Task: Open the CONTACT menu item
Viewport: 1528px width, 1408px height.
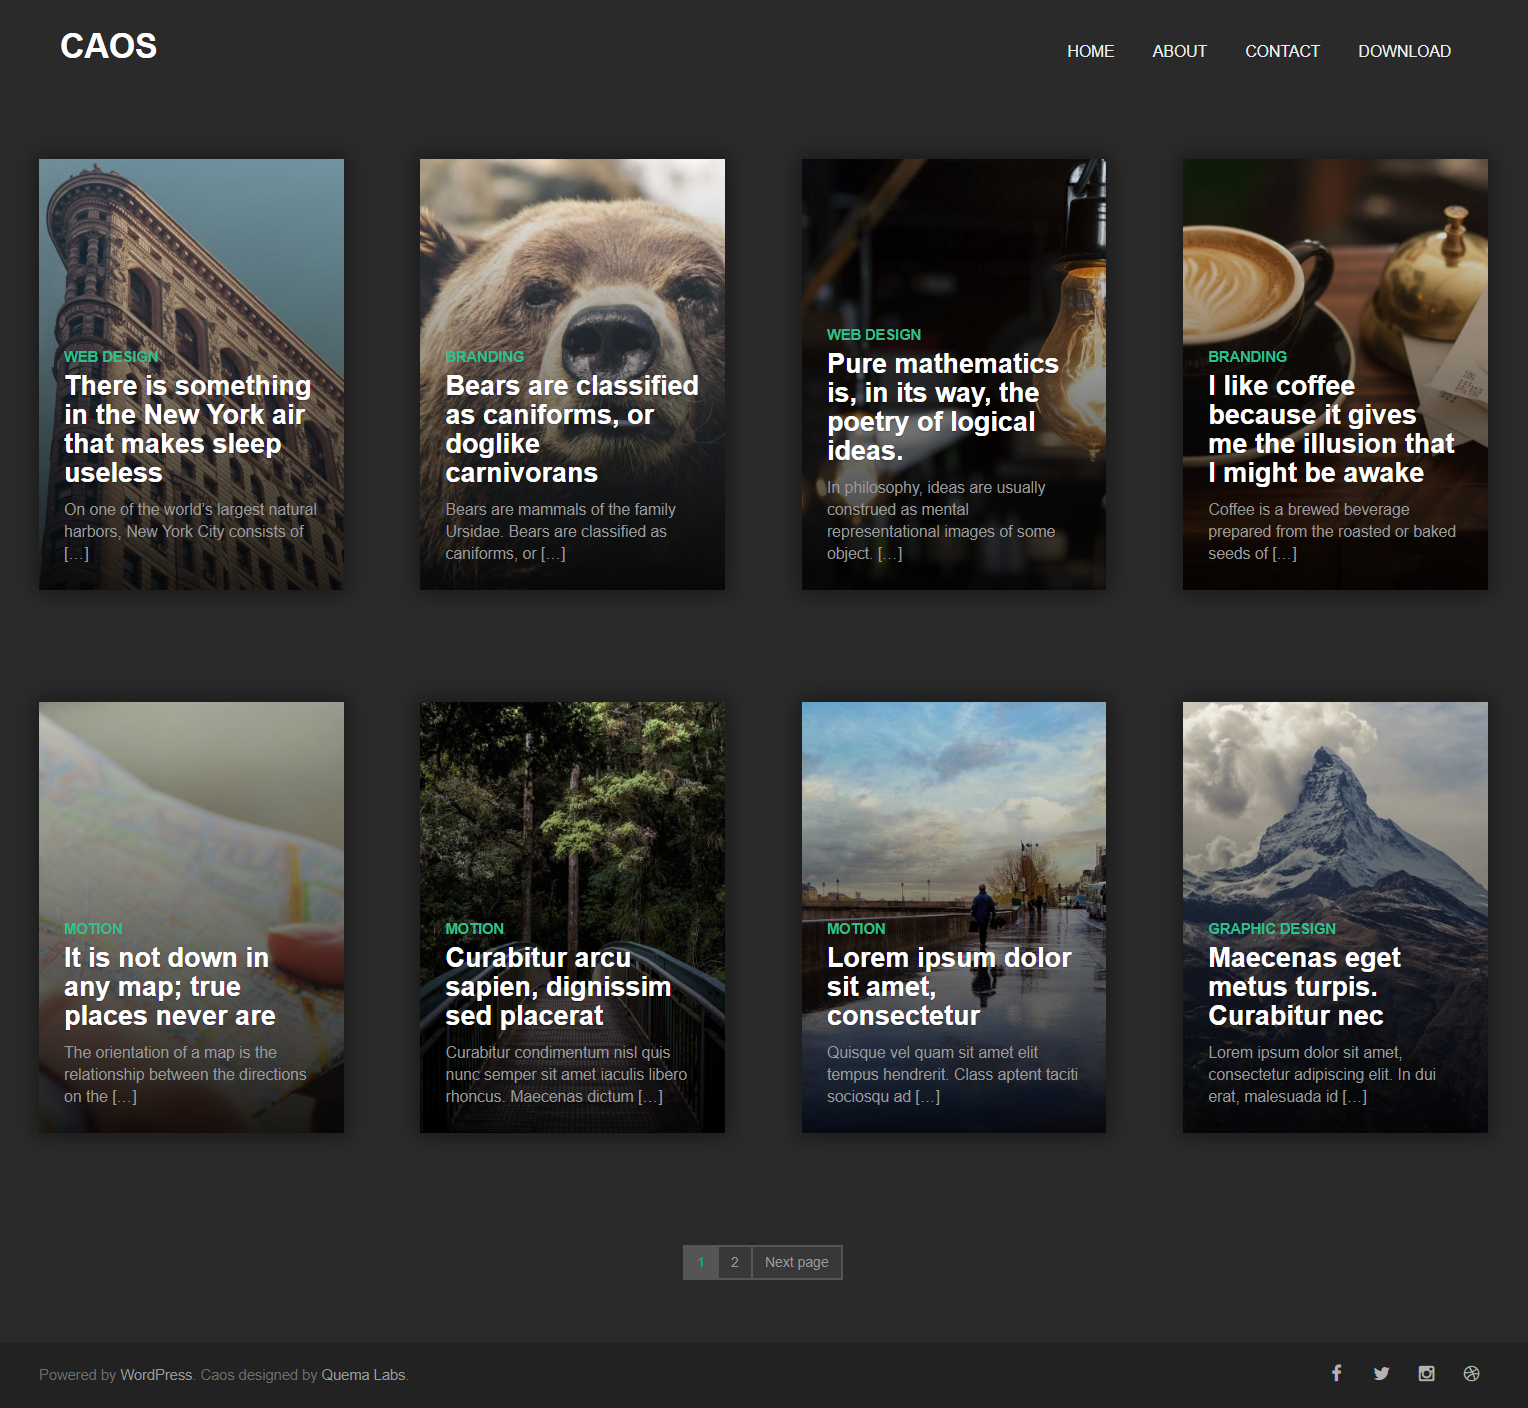Action: point(1282,51)
